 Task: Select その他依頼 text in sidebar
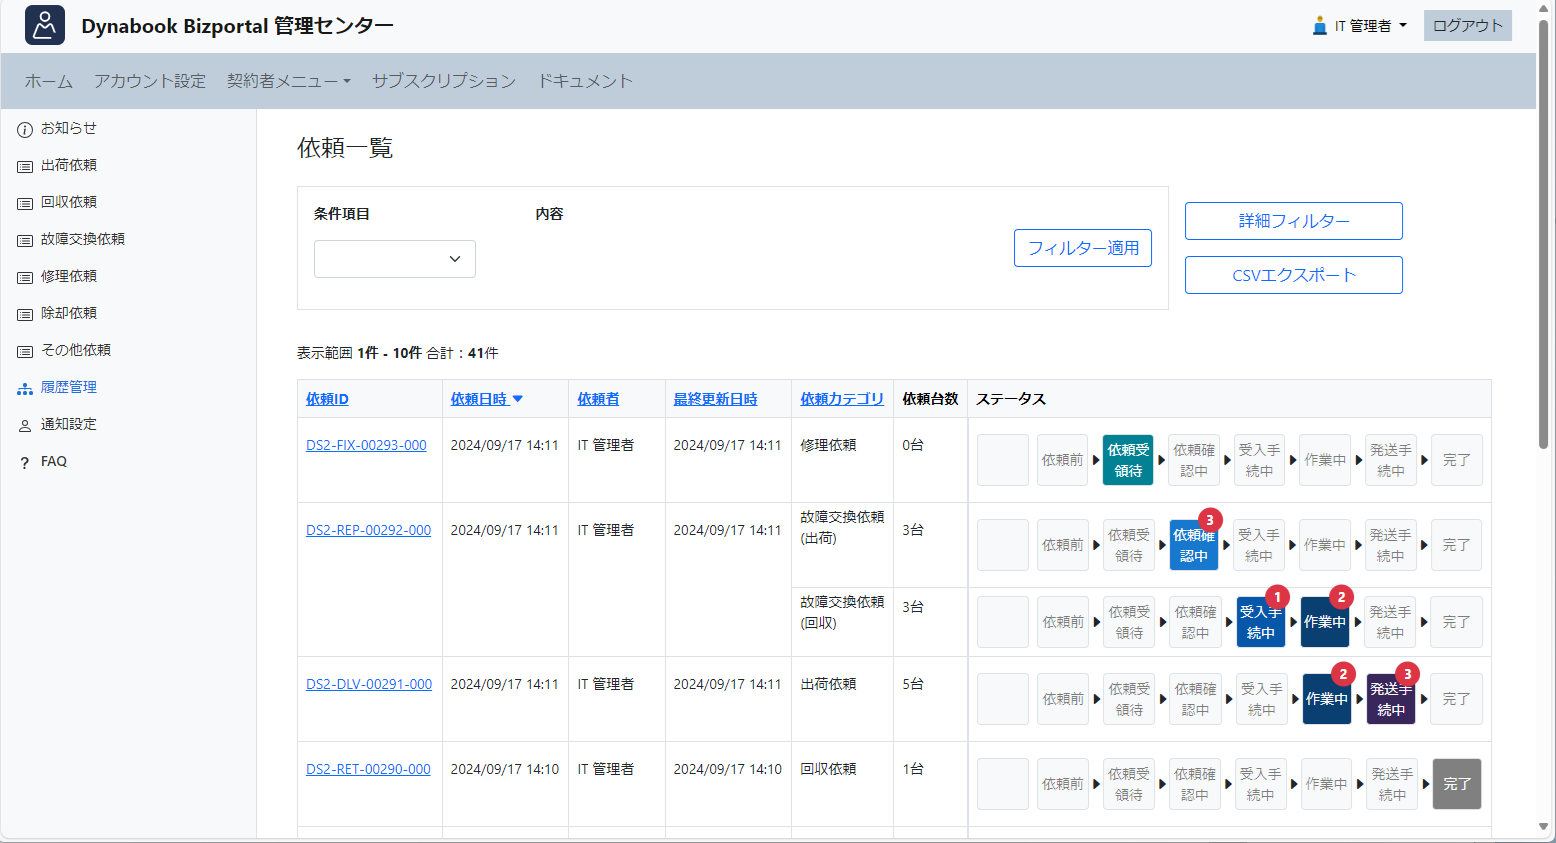click(x=76, y=350)
